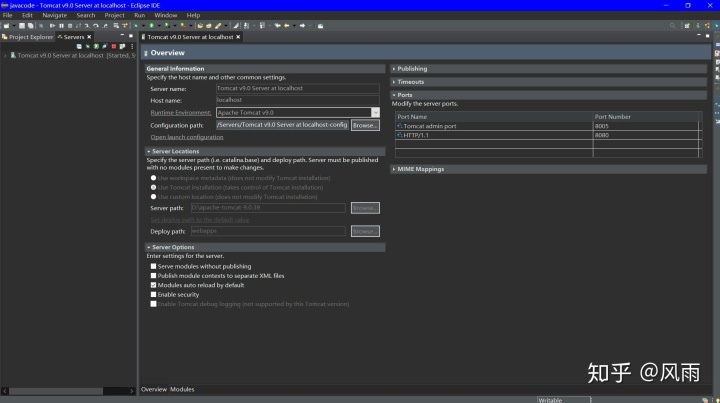
Task: Click the Debug bug toolbar icon
Action: 136,26
